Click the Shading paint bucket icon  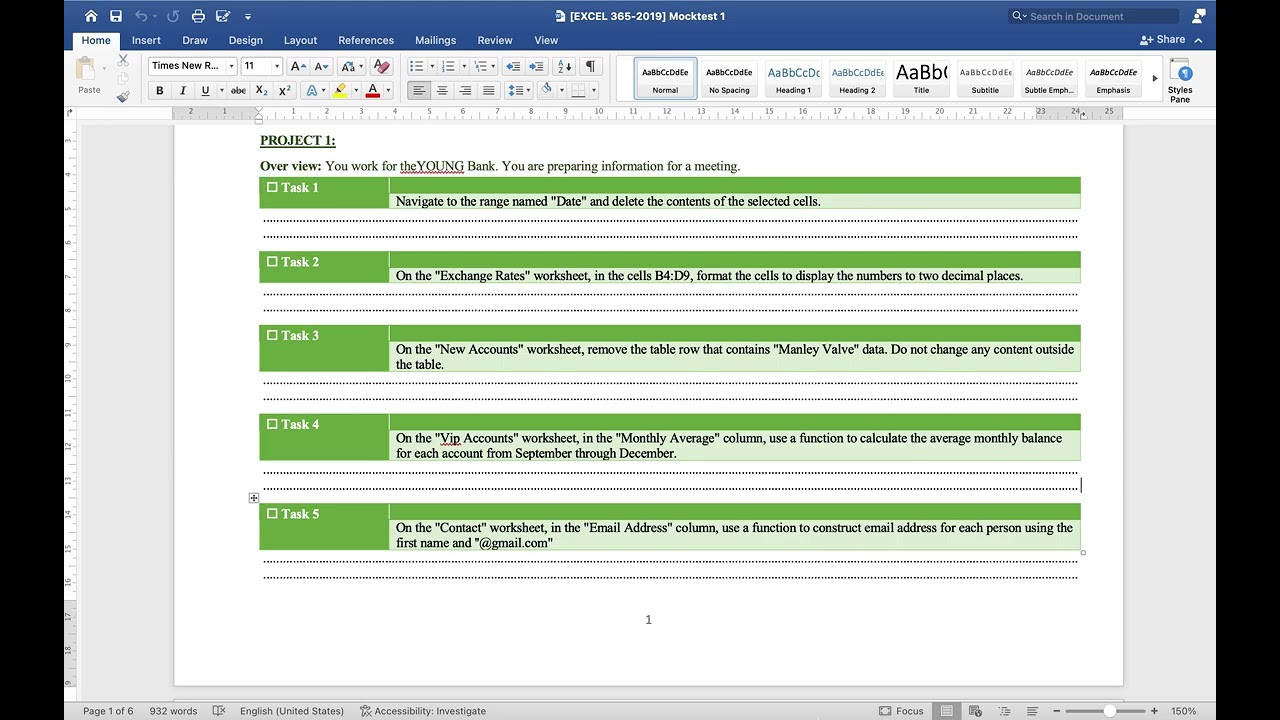(x=546, y=90)
